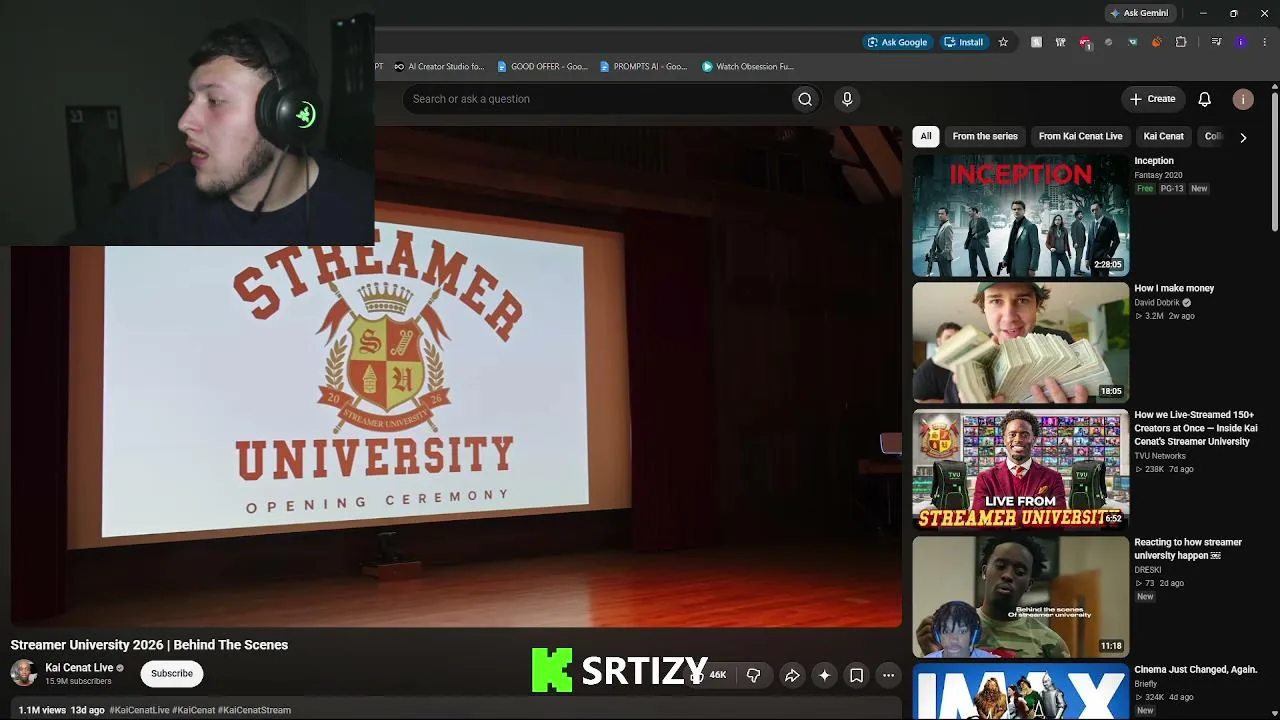Open the Chrome three-dot menu
This screenshot has width=1280, height=720.
coord(1265,42)
